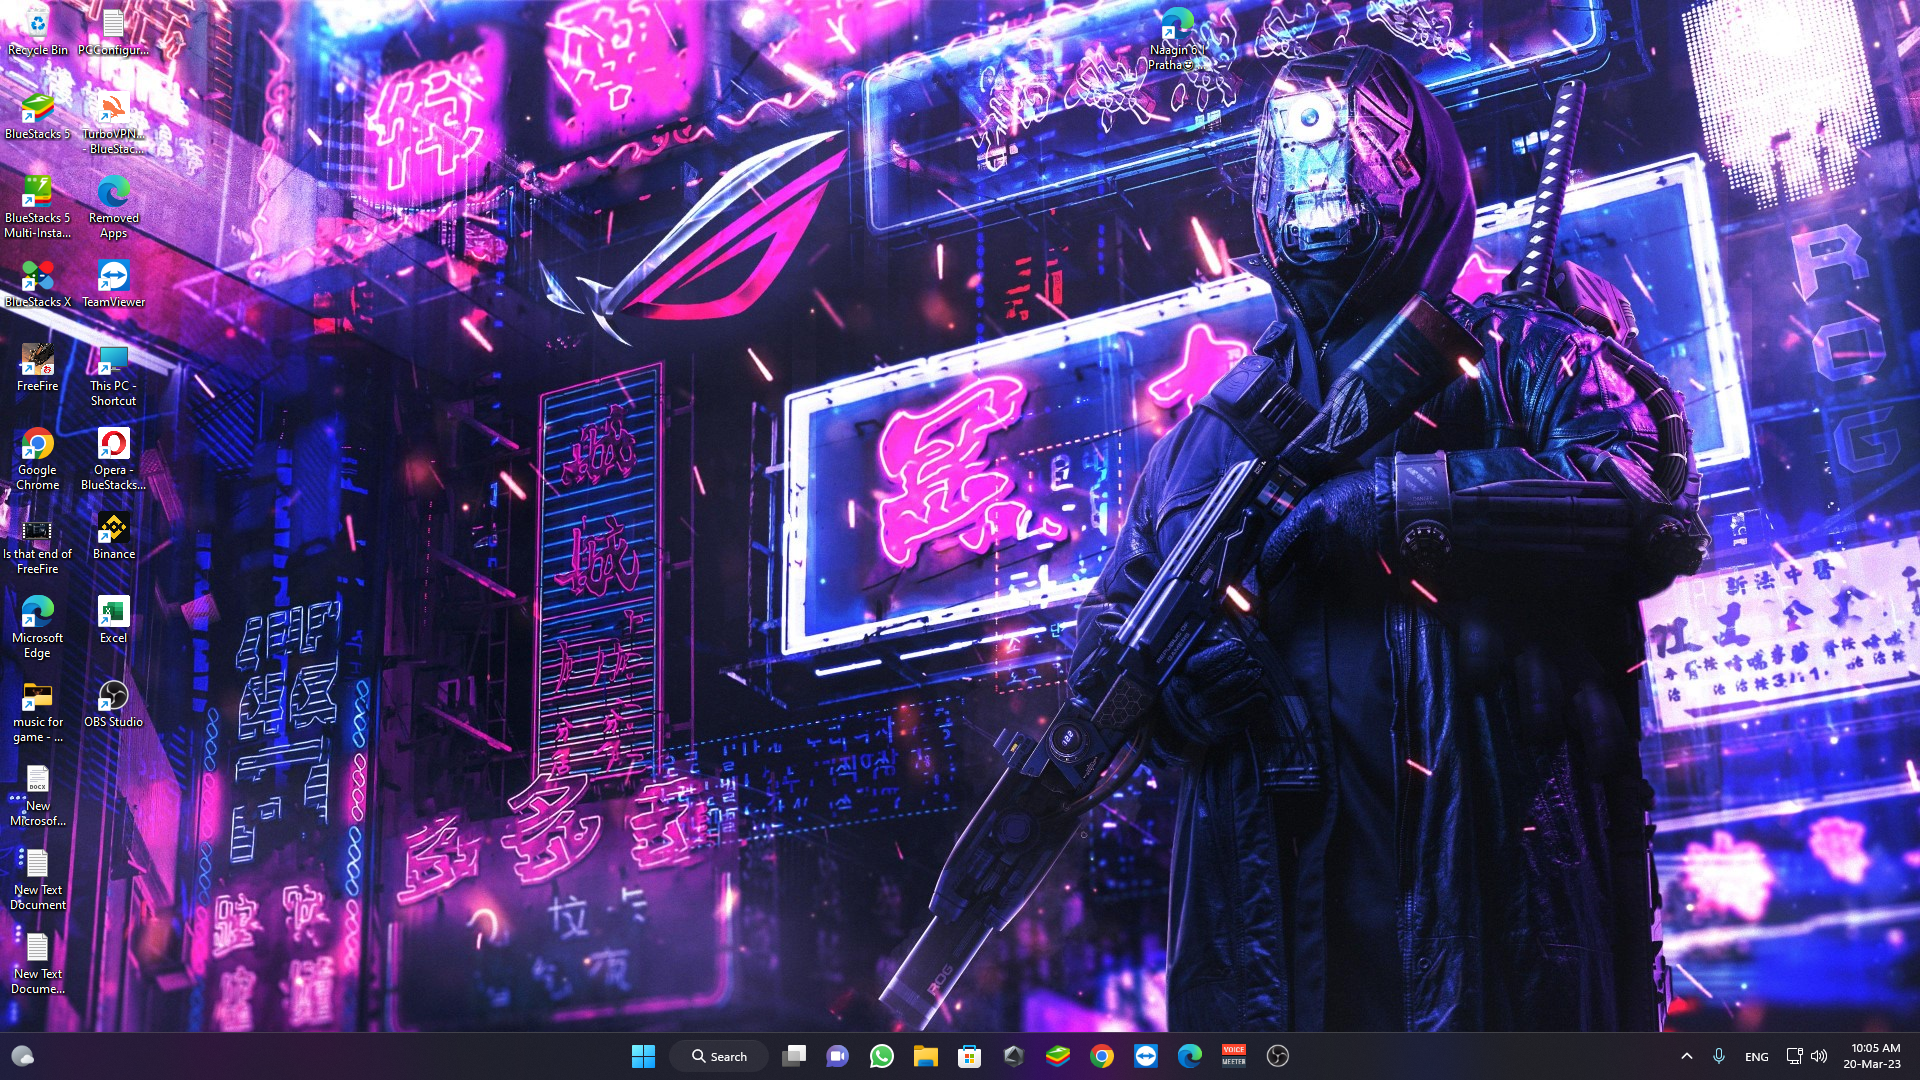Launch WhatsApp from the taskbar
The width and height of the screenshot is (1920, 1080).
pyautogui.click(x=881, y=1056)
